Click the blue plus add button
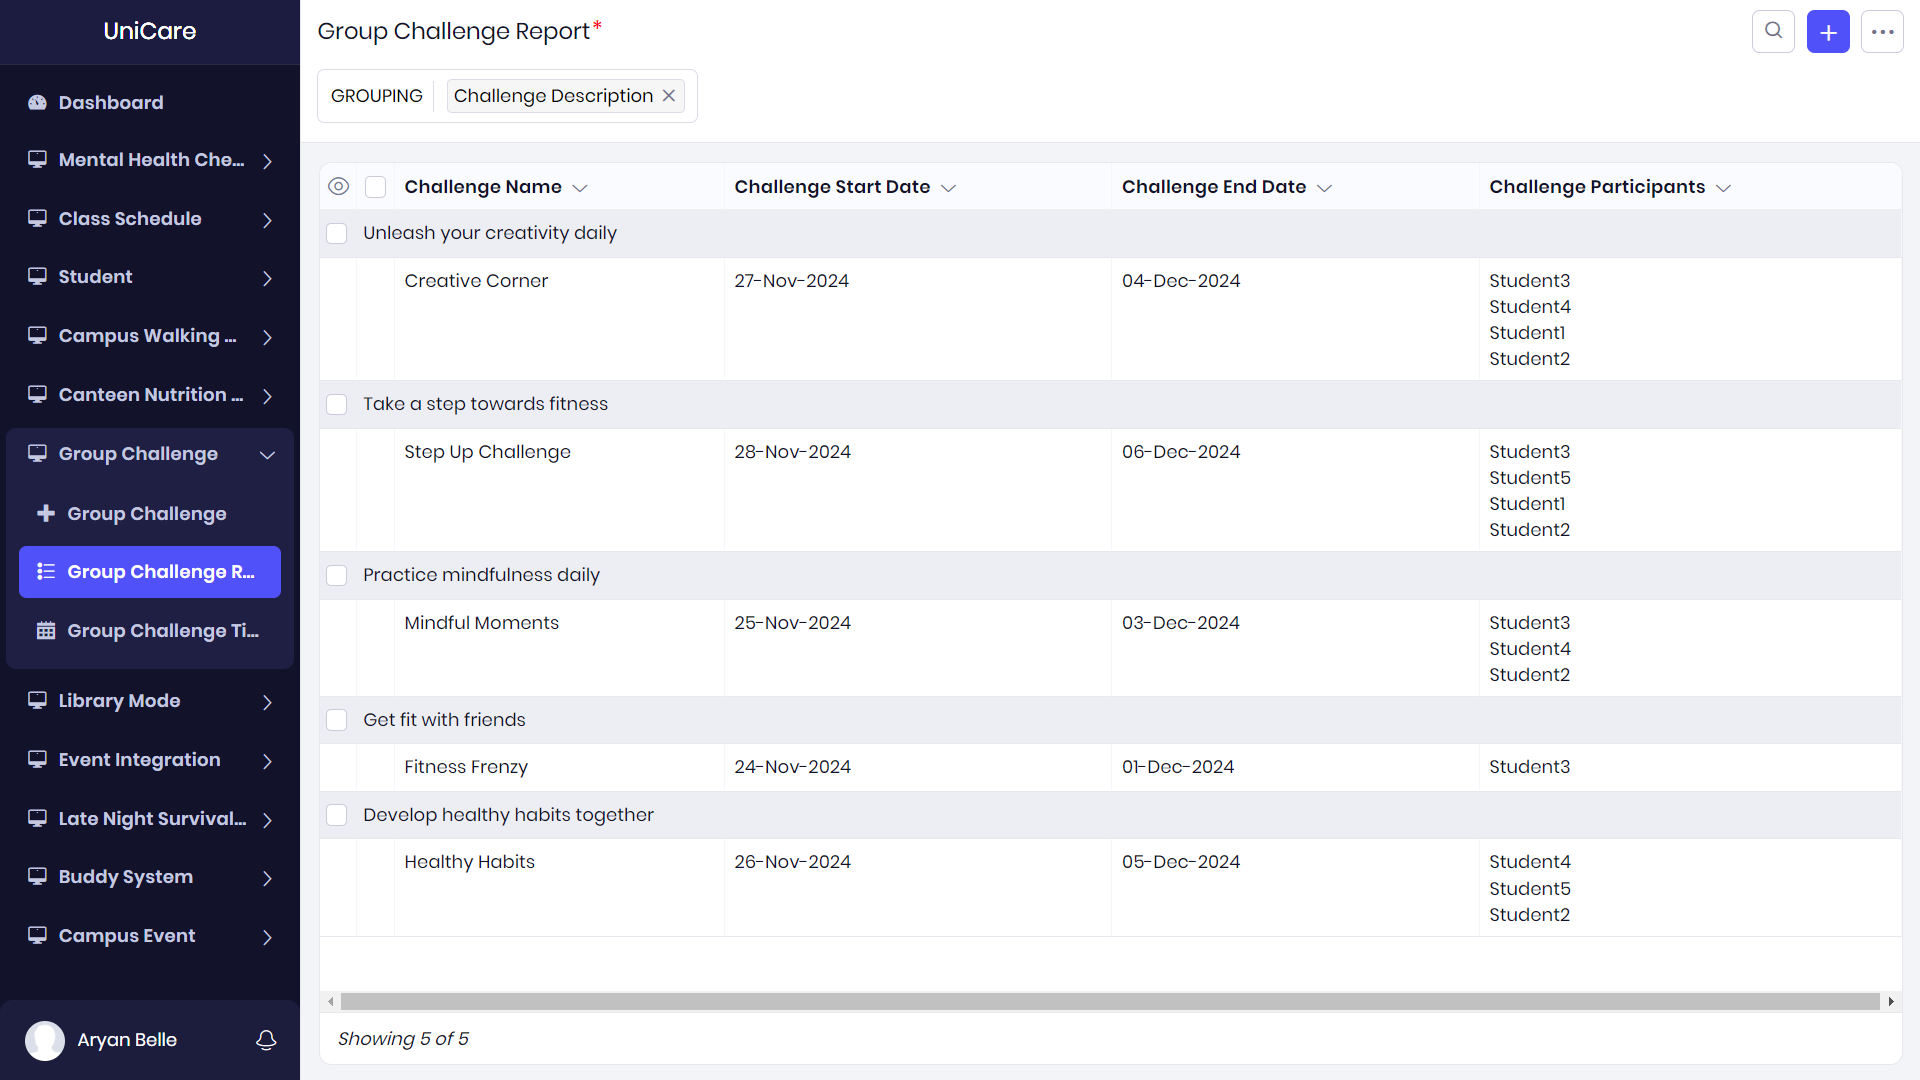This screenshot has width=1920, height=1080. pos(1828,32)
